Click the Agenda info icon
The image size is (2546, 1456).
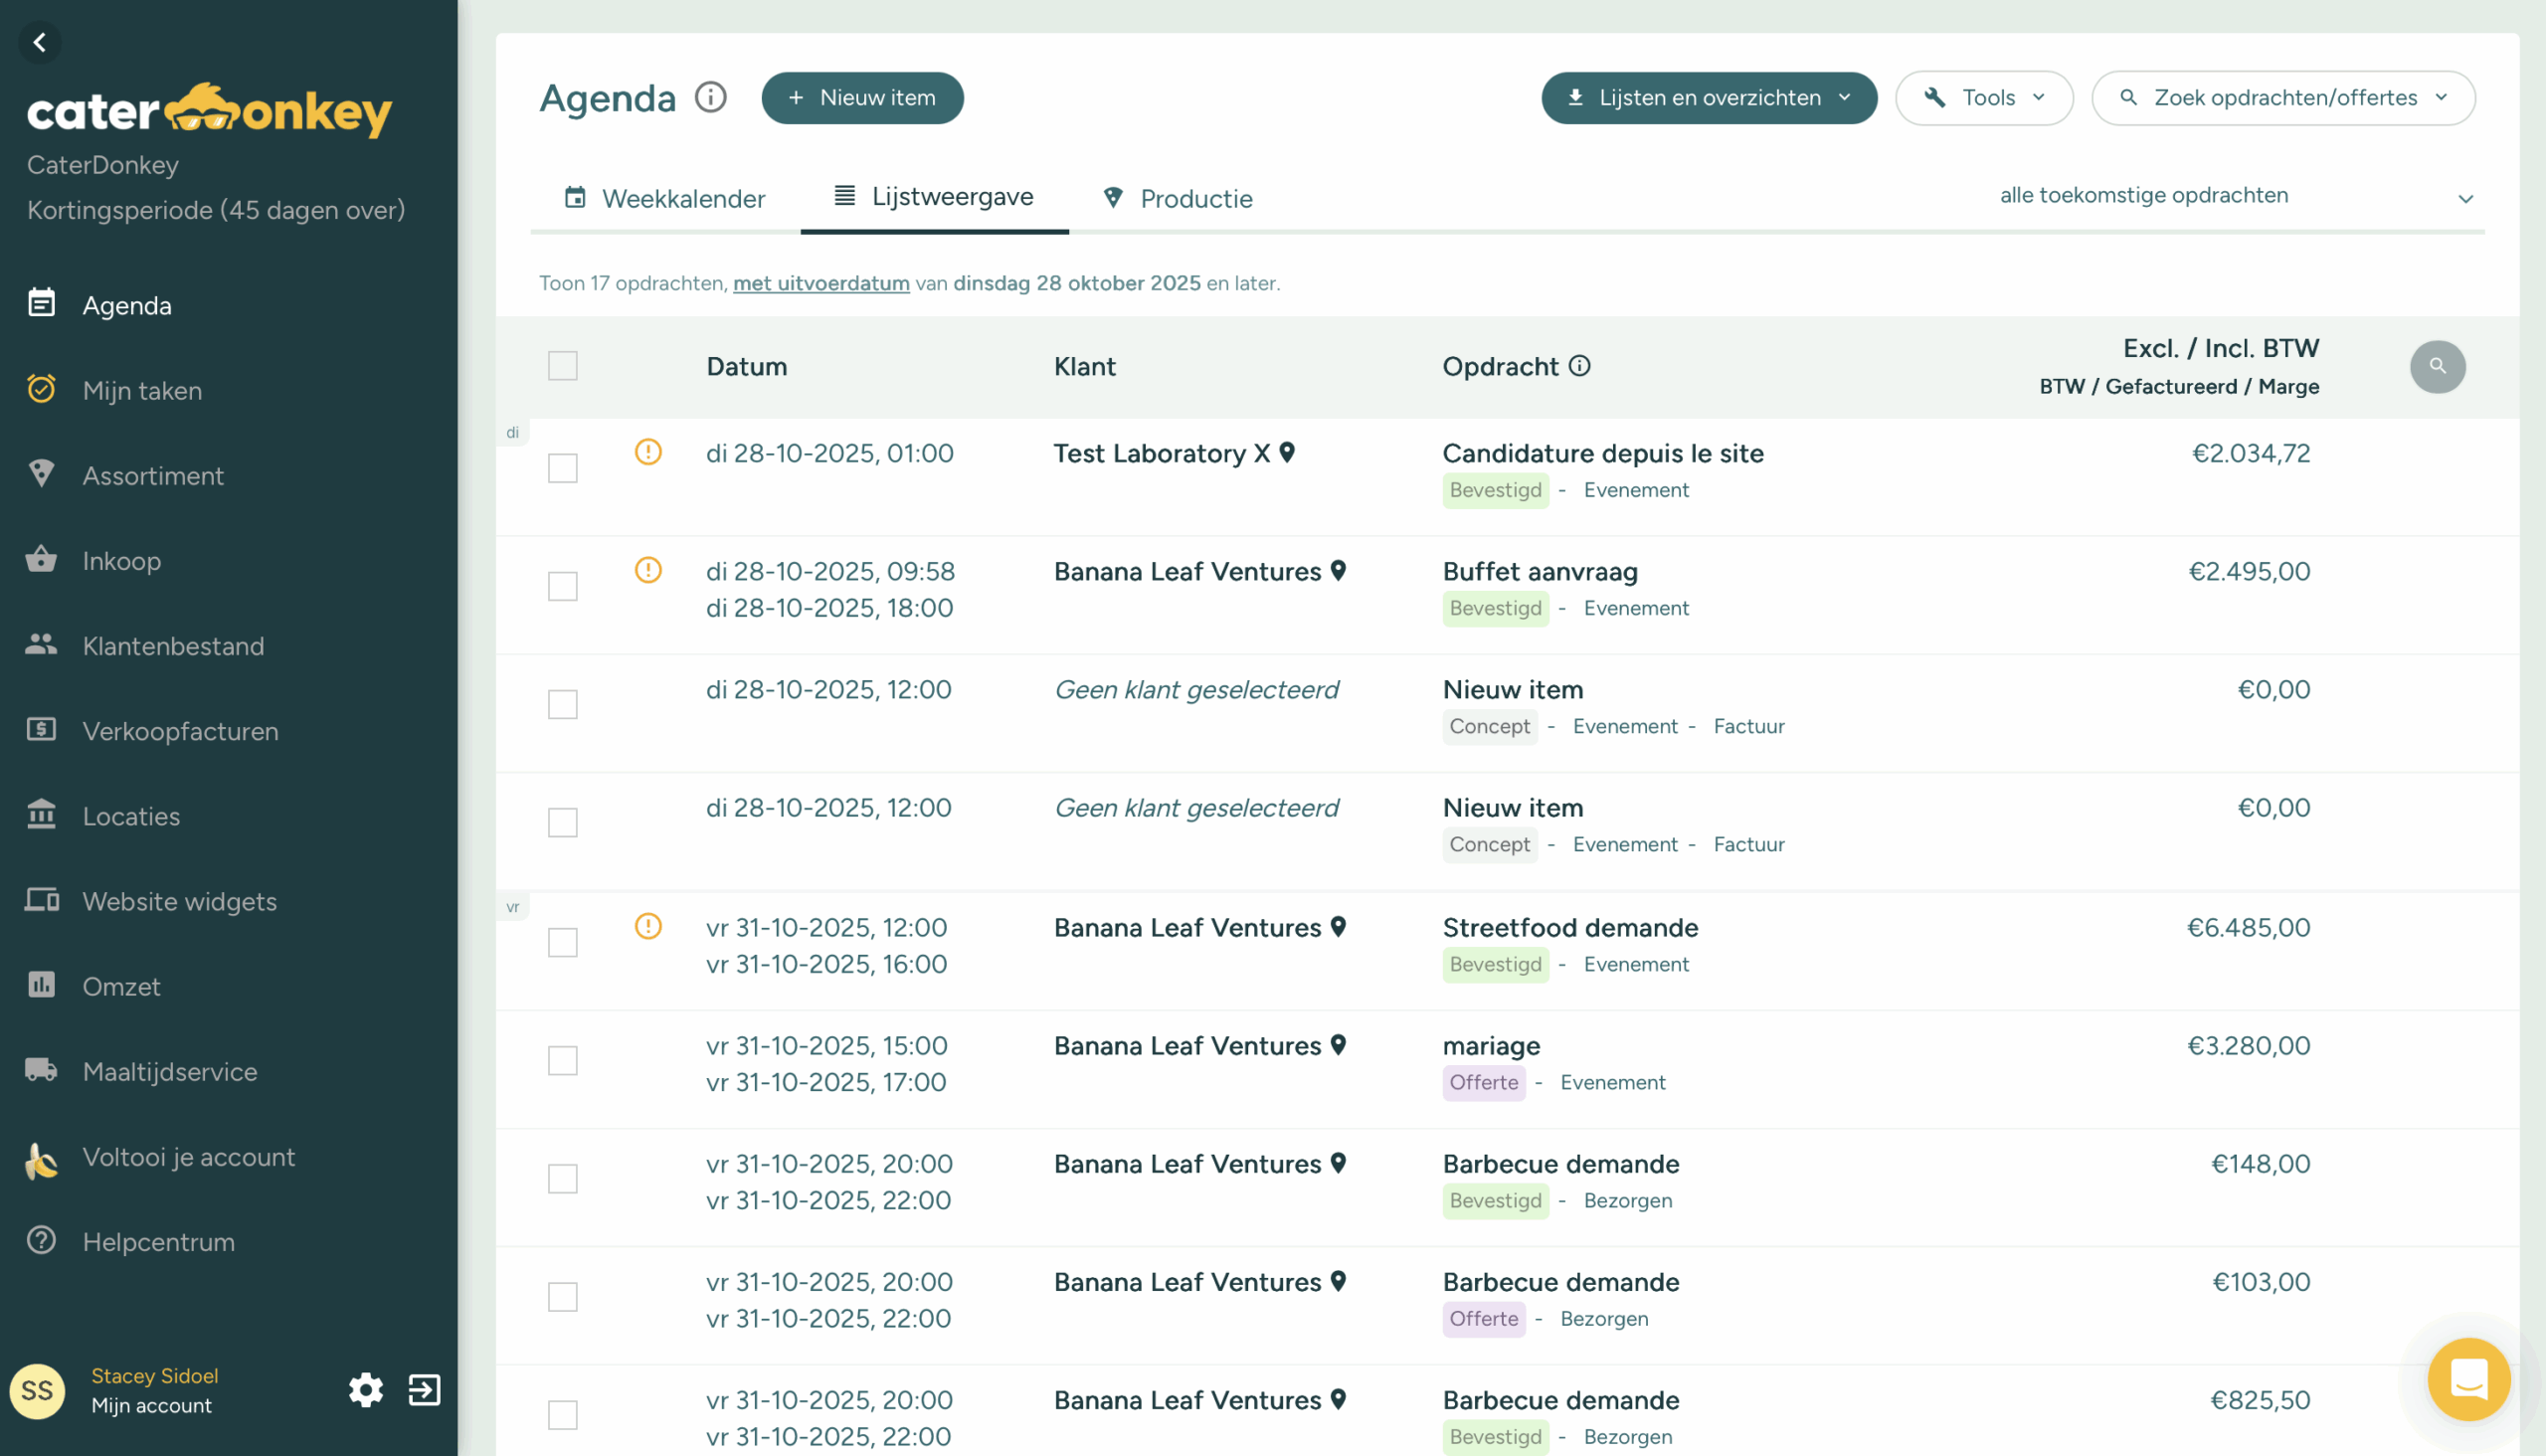(x=710, y=98)
